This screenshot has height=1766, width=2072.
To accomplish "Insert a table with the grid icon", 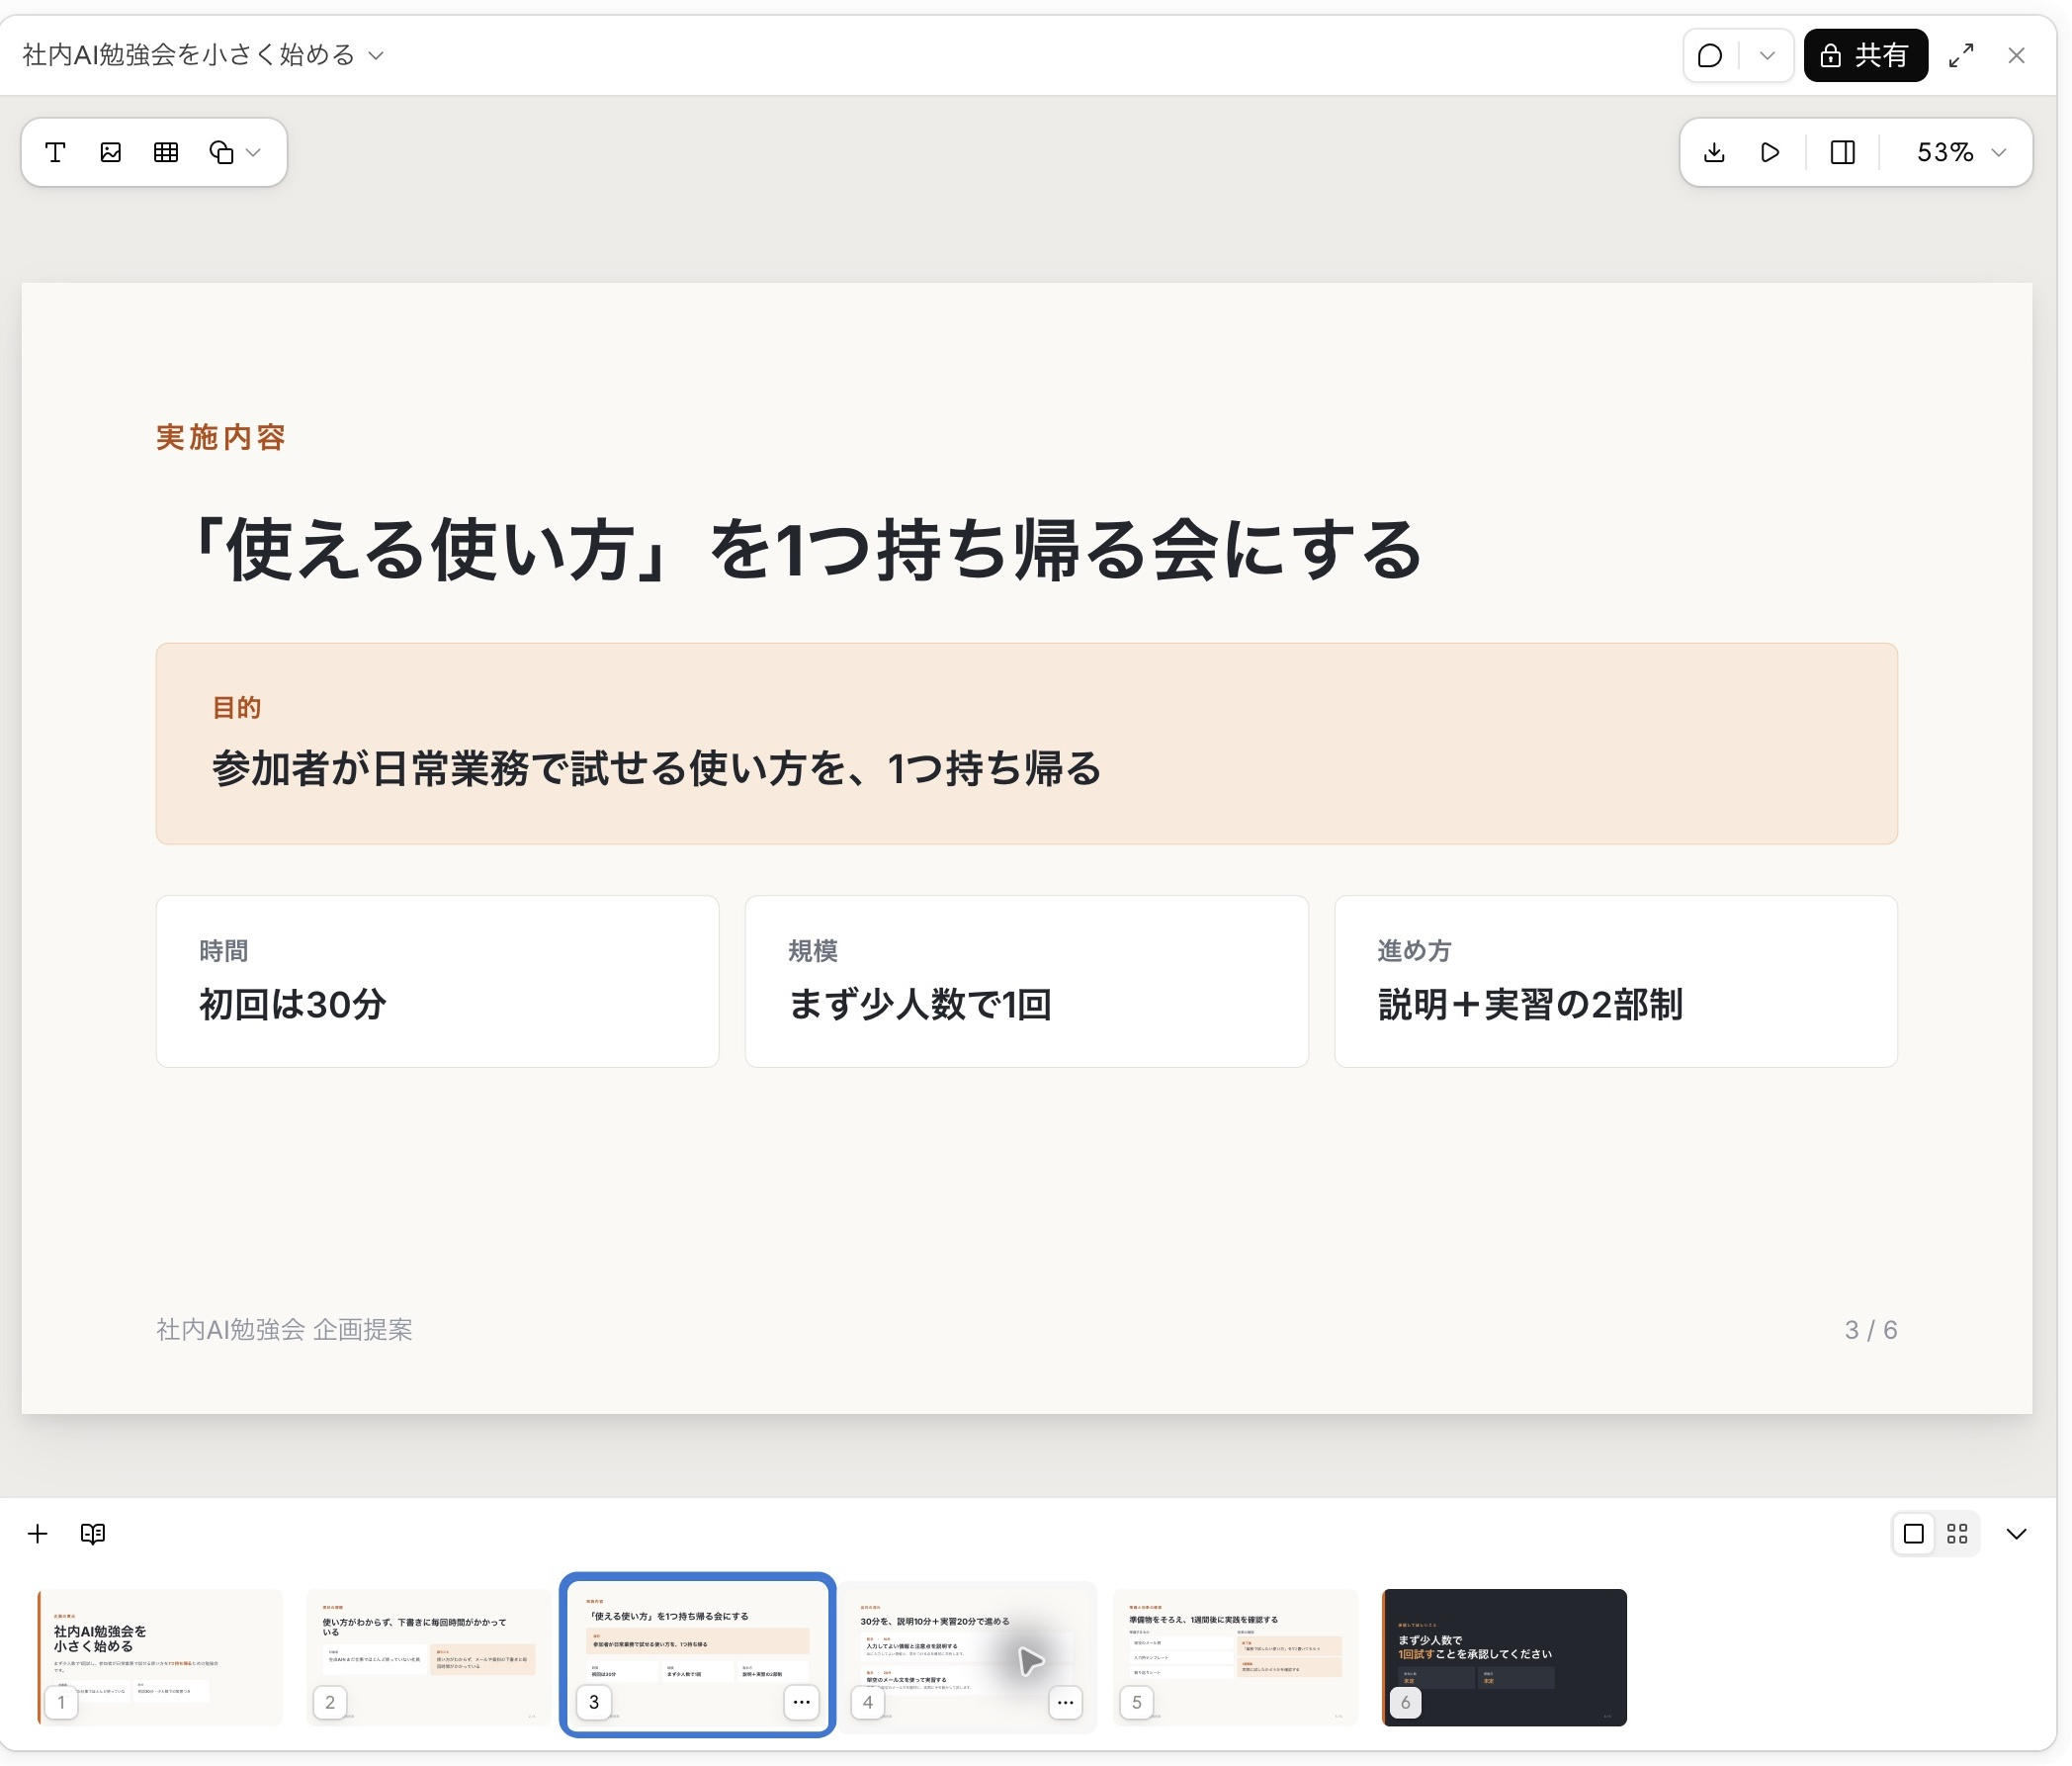I will [x=166, y=152].
